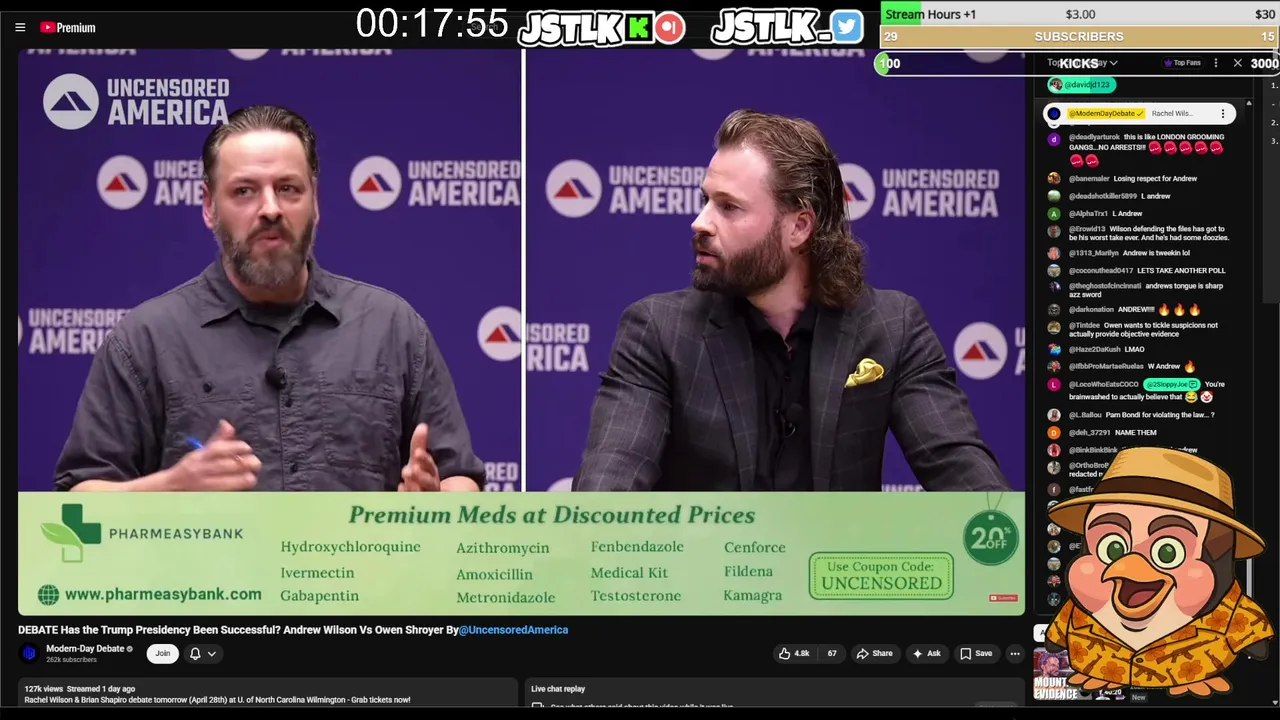Click username @coconuthead0417 in chat
The height and width of the screenshot is (720, 1280).
click(1101, 271)
